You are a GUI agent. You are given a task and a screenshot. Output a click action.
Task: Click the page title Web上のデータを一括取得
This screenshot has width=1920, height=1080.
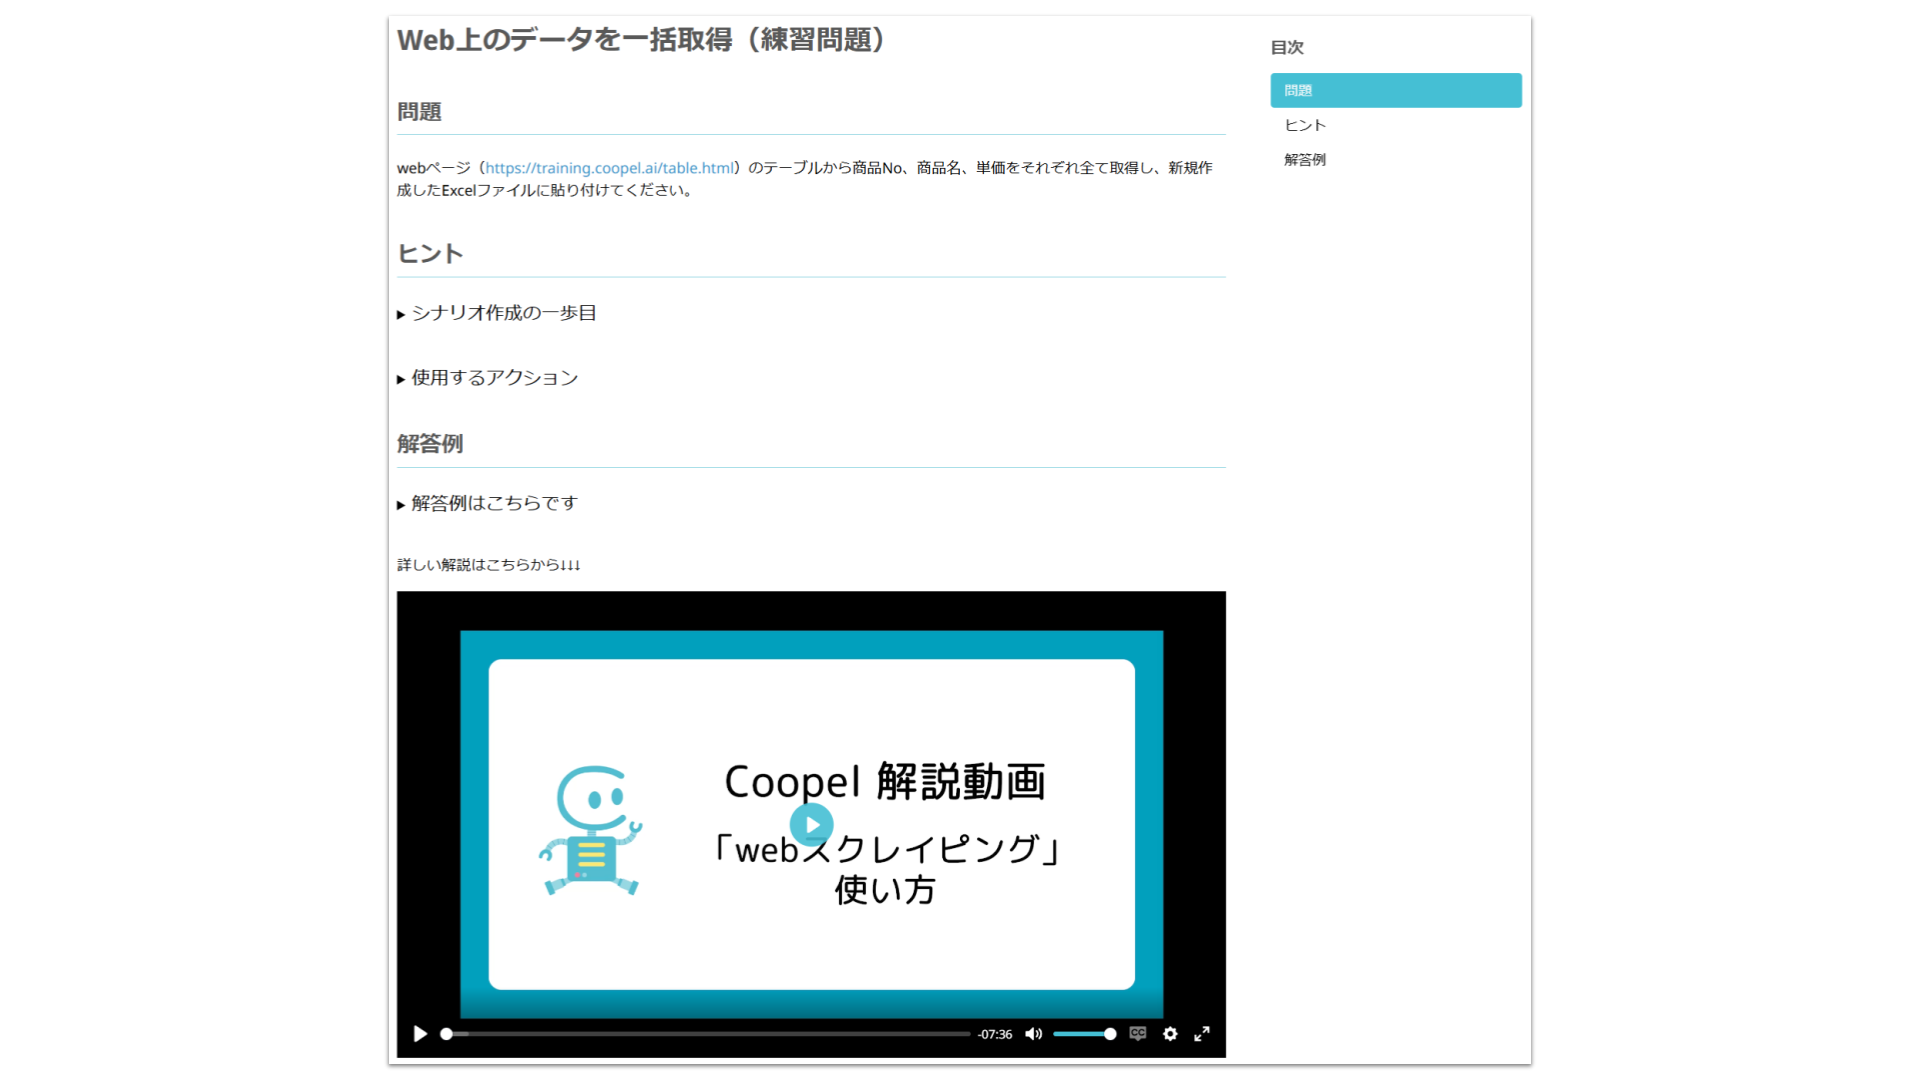pyautogui.click(x=641, y=40)
